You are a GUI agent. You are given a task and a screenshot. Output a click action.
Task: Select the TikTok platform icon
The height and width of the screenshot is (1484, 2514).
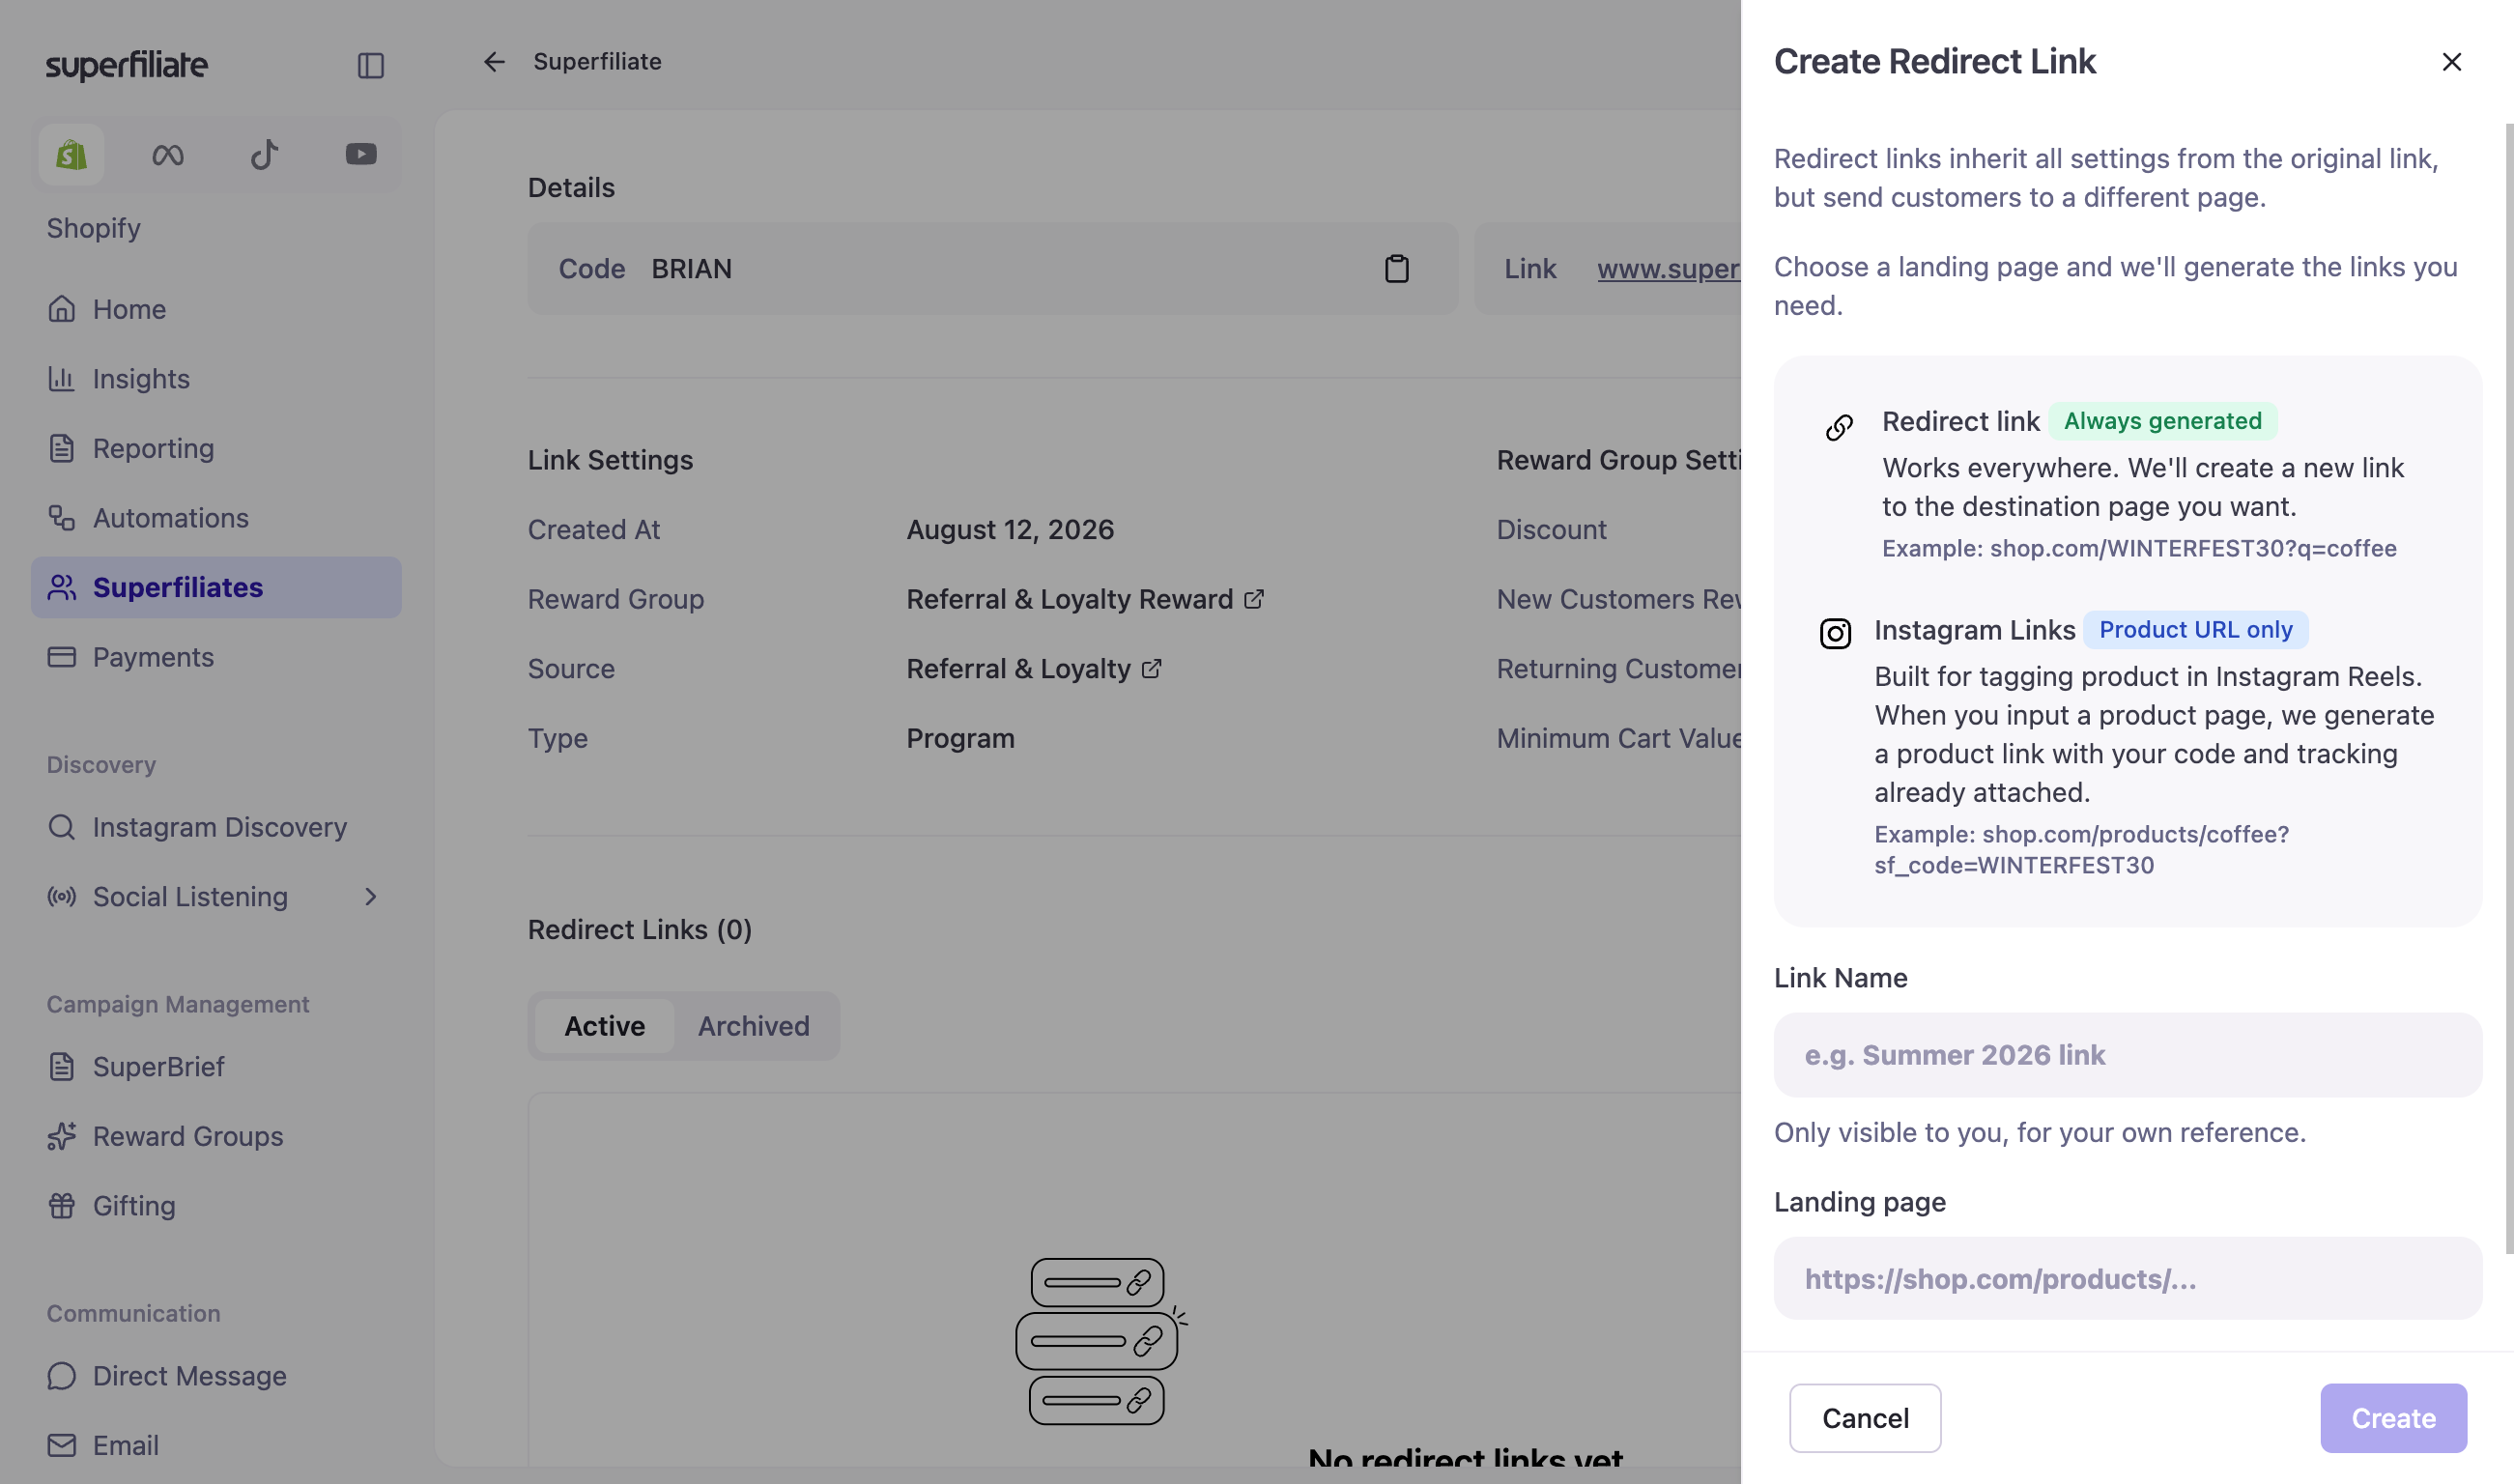pyautogui.click(x=264, y=155)
